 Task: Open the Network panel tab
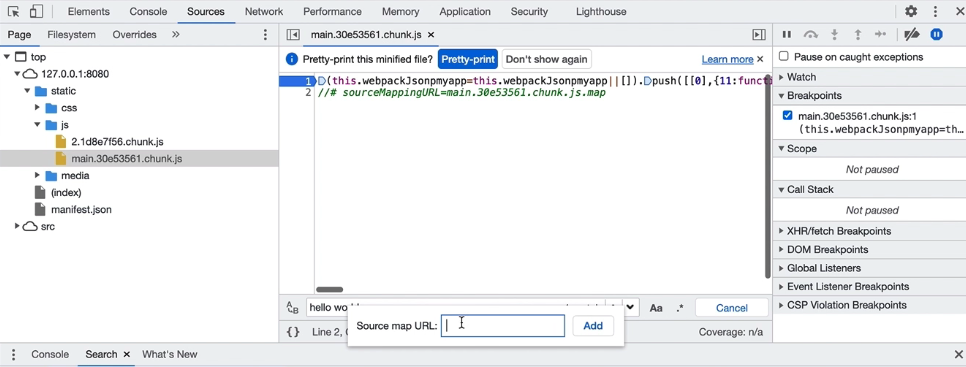tap(264, 12)
